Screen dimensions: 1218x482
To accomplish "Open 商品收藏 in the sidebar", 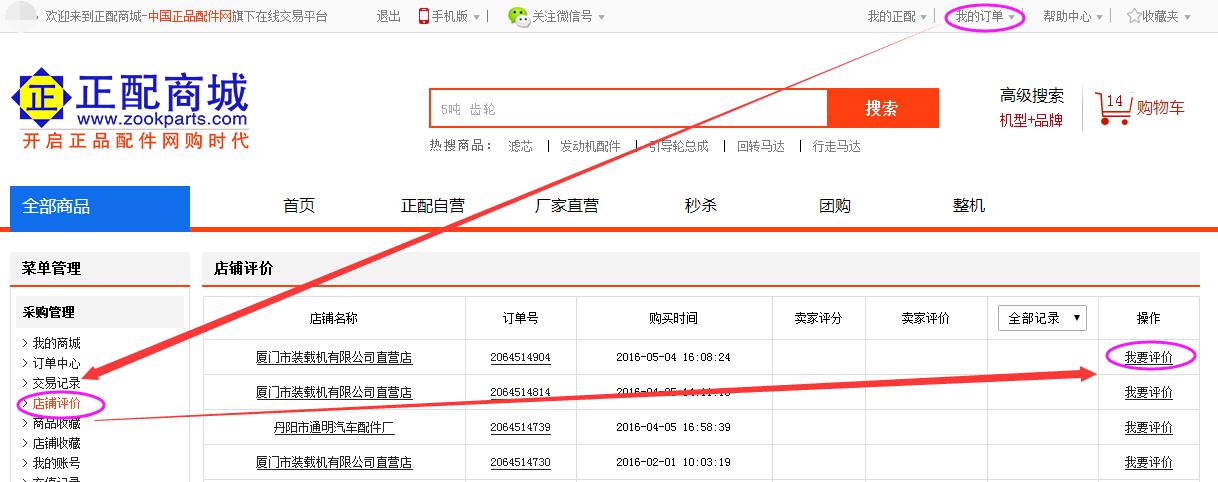I will 57,423.
